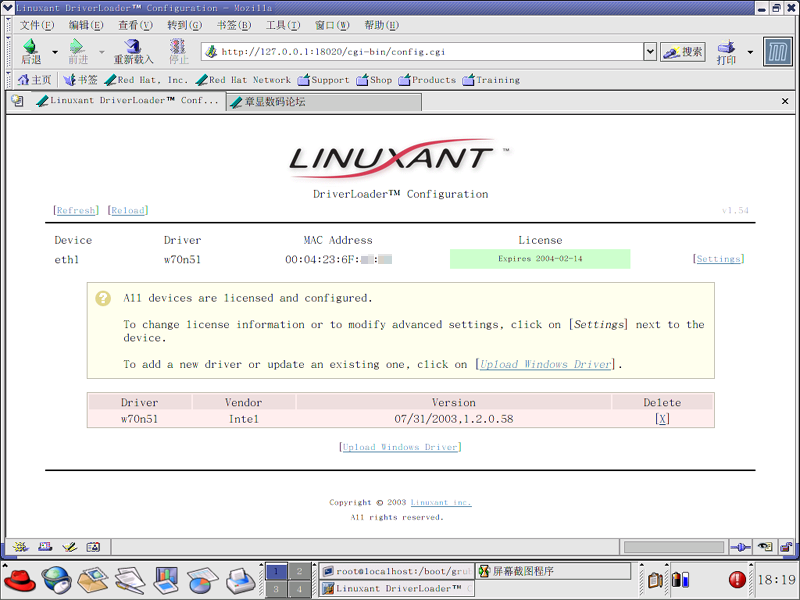Reload the page with 重新载入

click(133, 52)
